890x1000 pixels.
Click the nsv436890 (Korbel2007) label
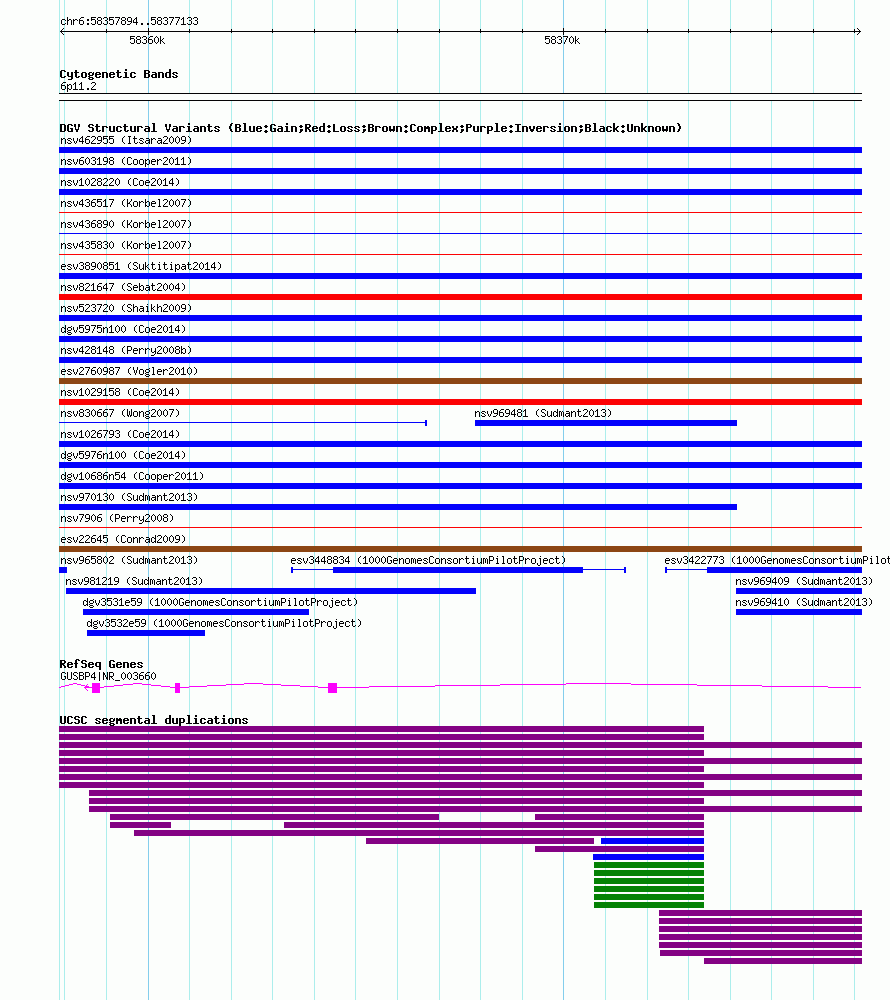click(x=126, y=224)
